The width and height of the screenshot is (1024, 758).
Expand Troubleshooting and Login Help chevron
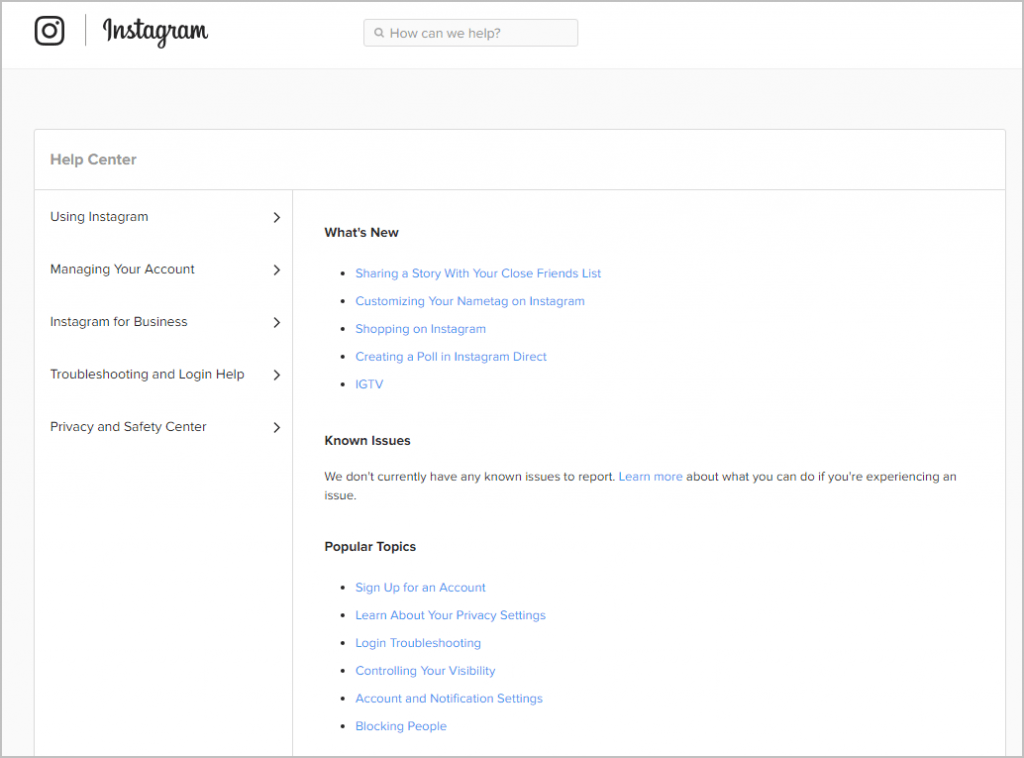click(x=276, y=375)
